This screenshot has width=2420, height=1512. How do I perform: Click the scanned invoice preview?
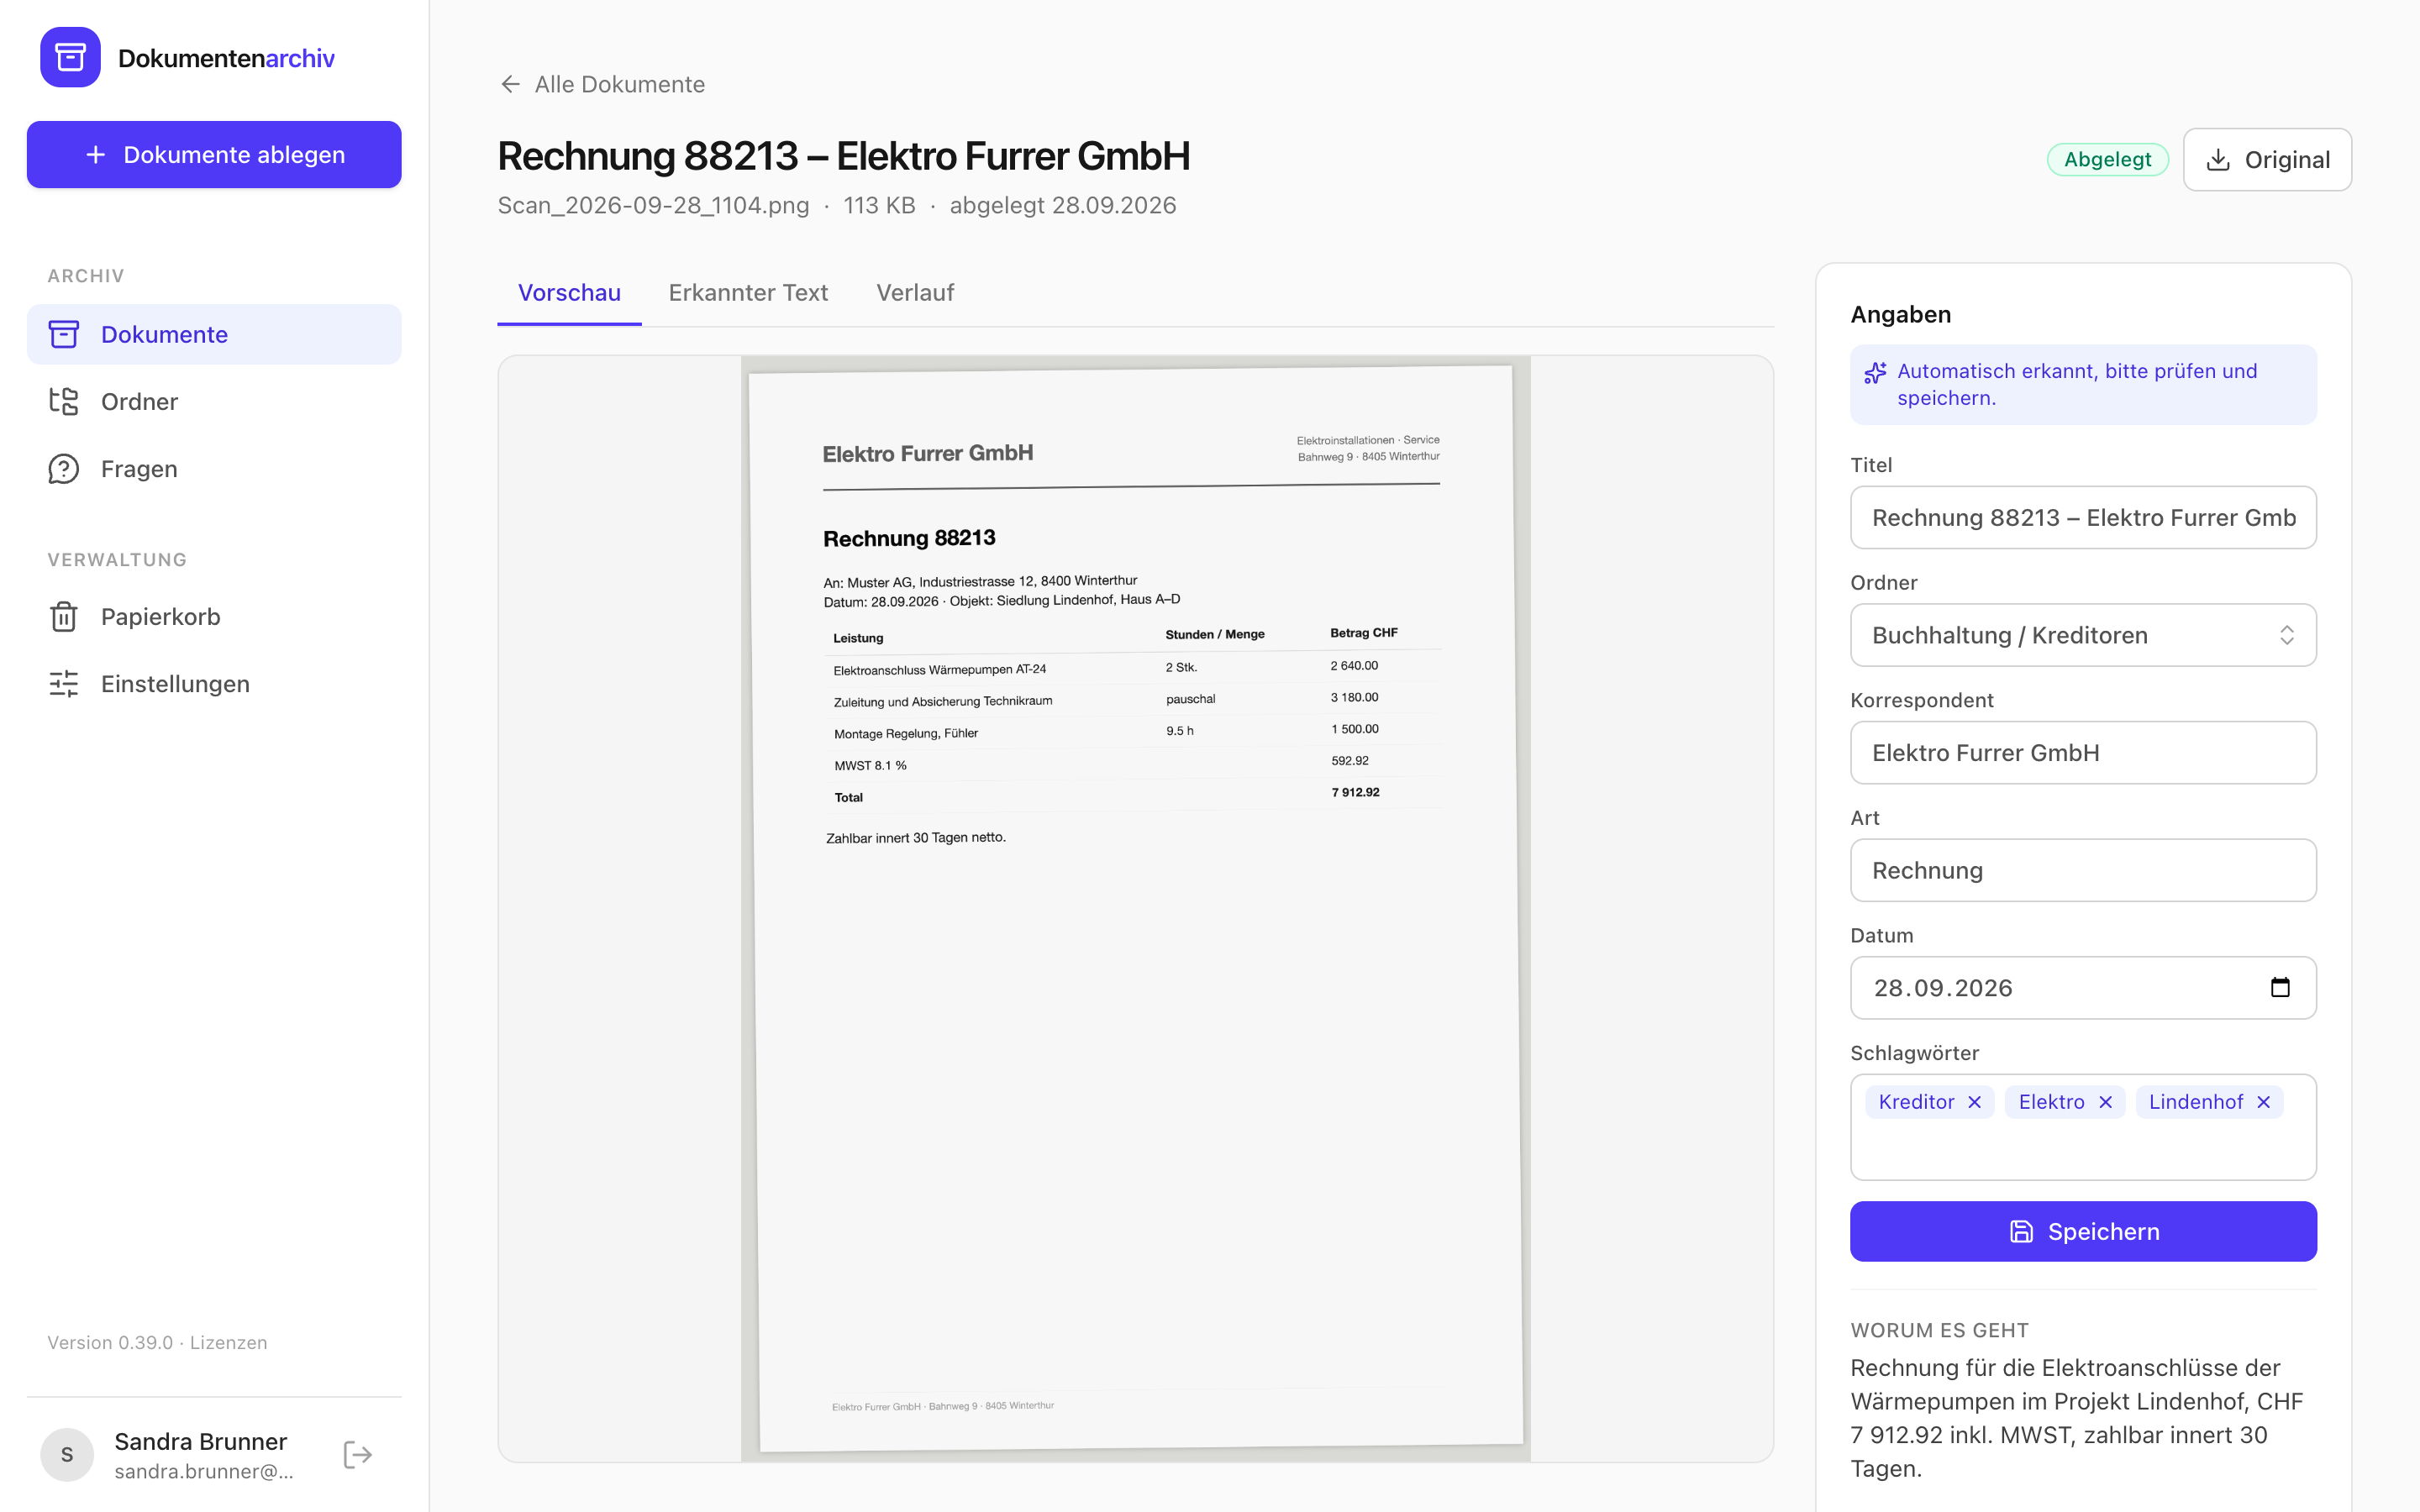pyautogui.click(x=1135, y=908)
